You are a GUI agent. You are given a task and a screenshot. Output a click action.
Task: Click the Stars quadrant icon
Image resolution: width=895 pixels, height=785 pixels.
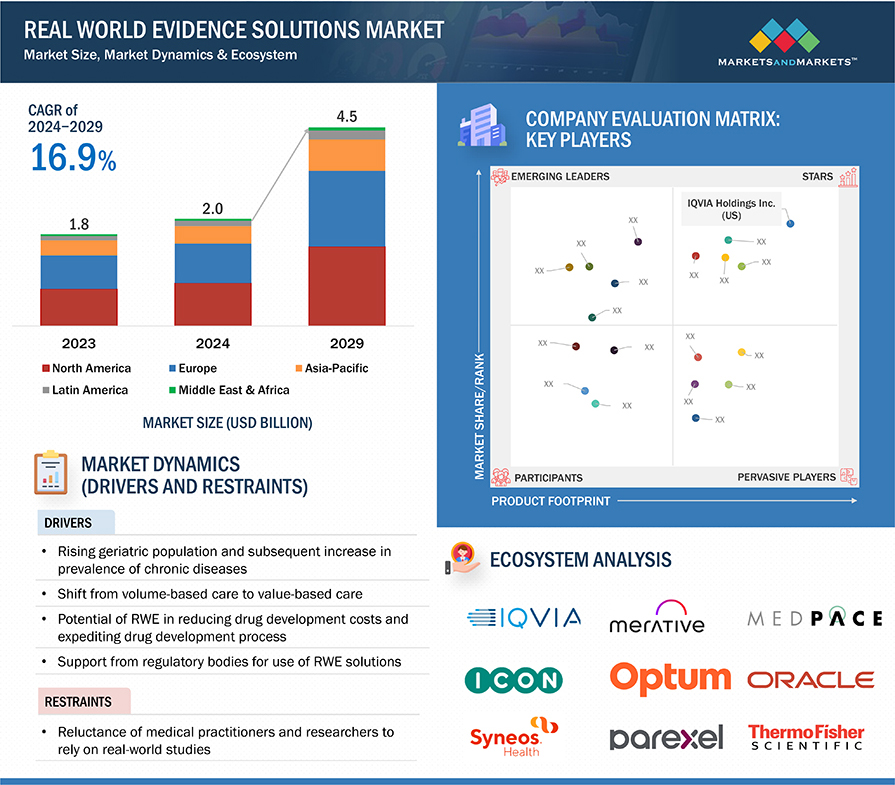[848, 178]
